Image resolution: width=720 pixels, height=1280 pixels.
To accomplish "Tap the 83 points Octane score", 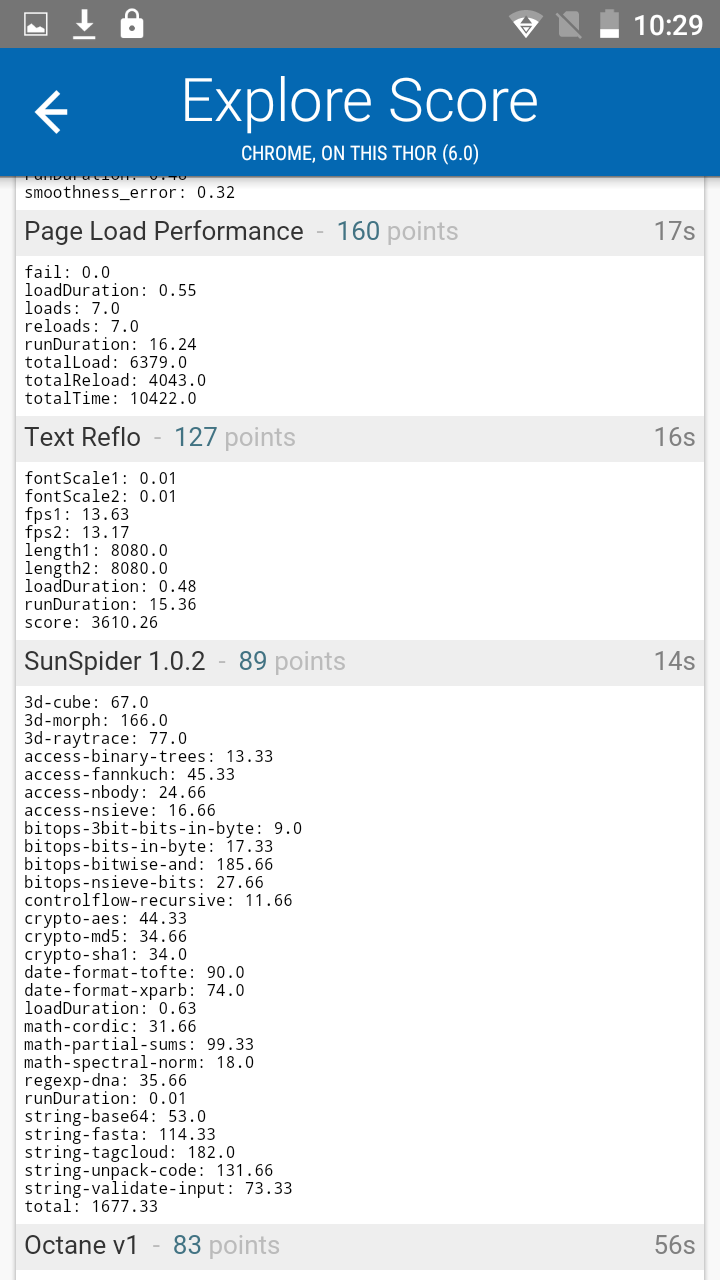I will tap(225, 1246).
